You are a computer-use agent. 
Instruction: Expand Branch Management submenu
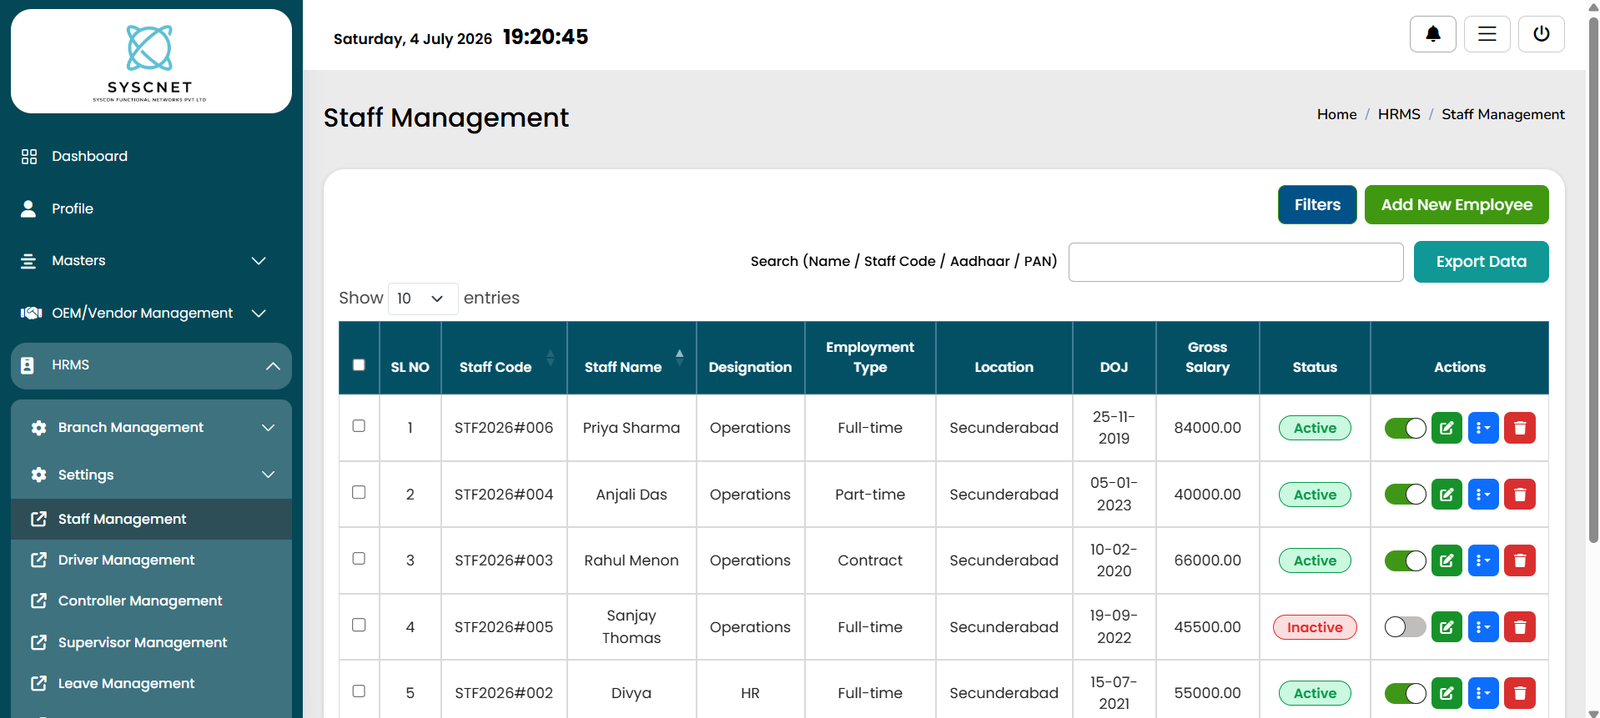[151, 428]
